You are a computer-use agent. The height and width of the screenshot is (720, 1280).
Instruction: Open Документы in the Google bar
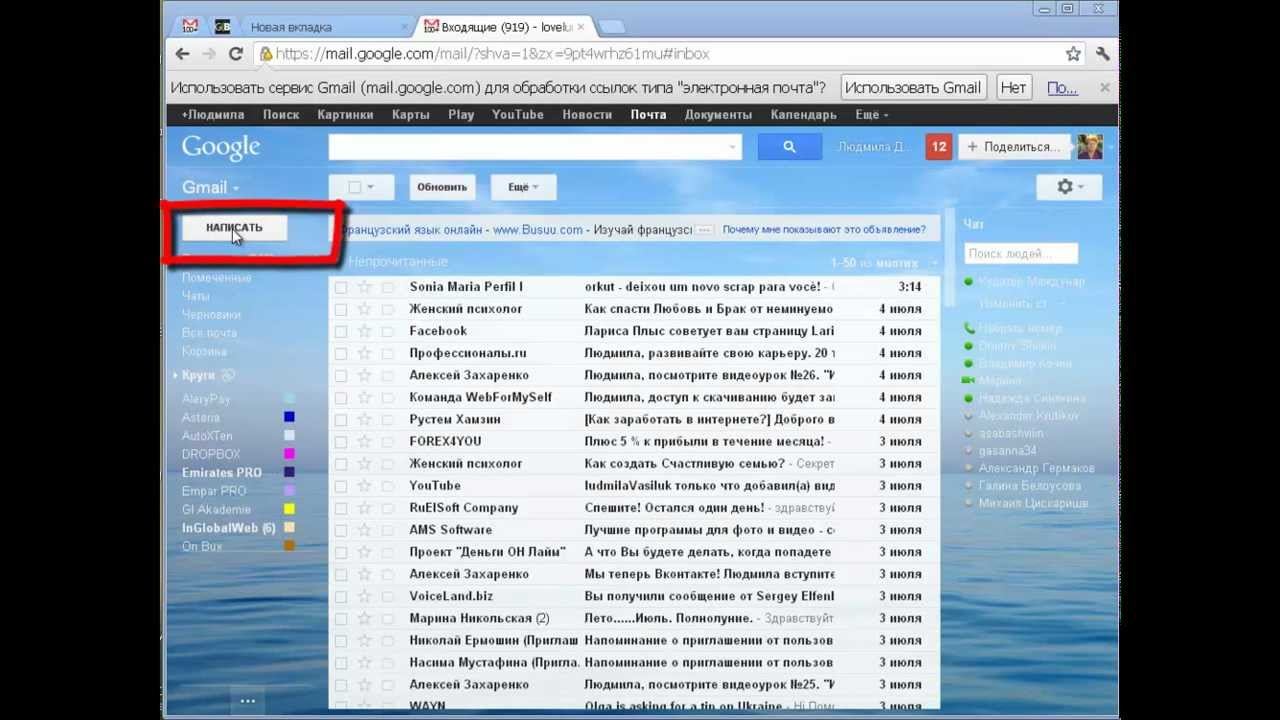pos(718,115)
